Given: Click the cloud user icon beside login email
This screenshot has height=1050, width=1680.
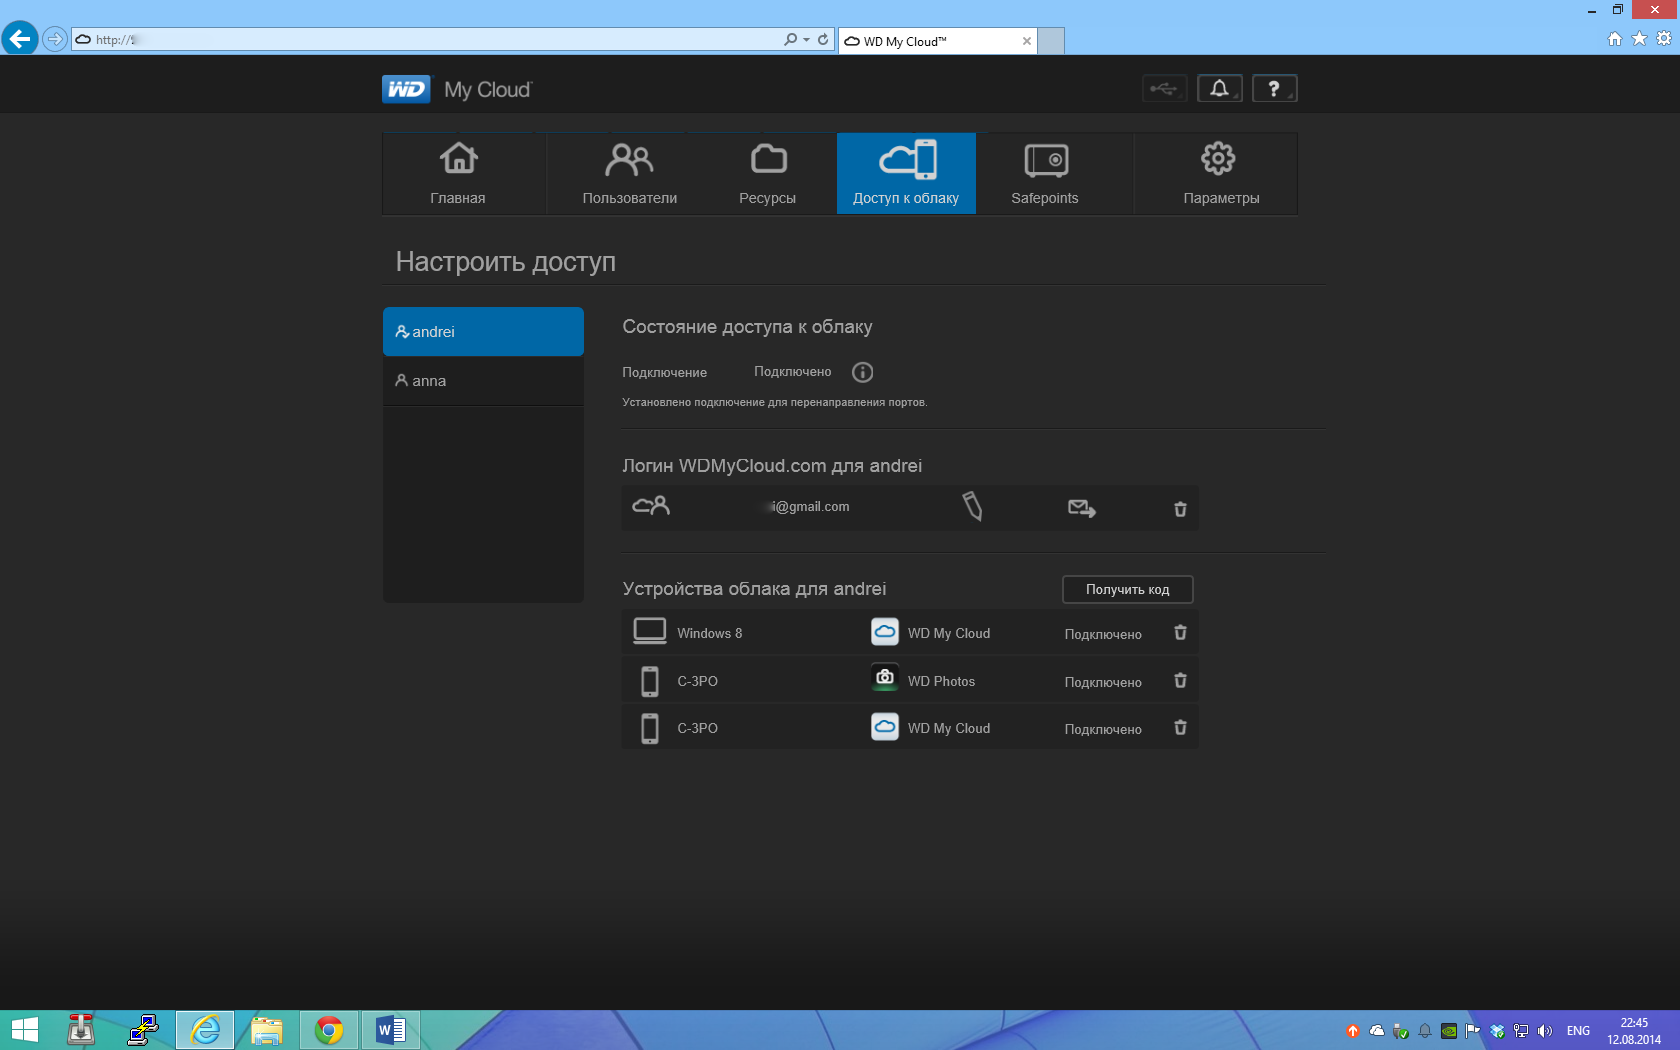Looking at the screenshot, I should (651, 506).
